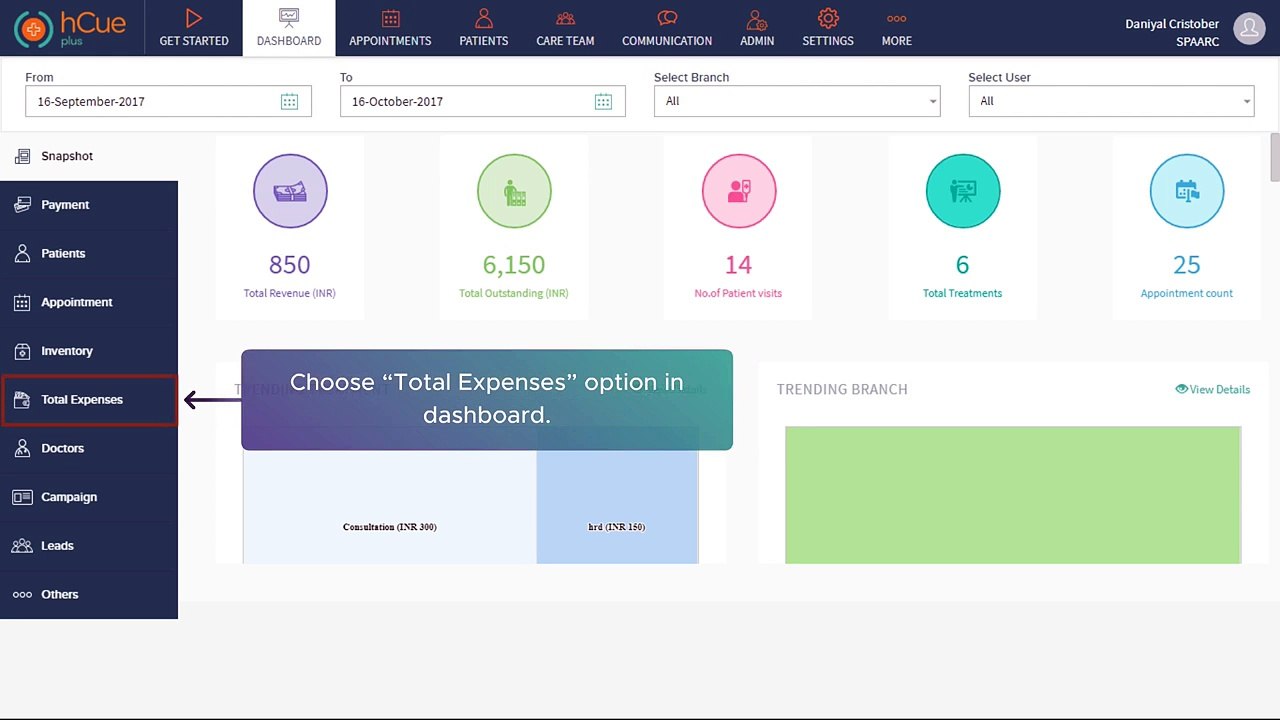
Task: Open the Care Team group icon
Action: point(565,18)
